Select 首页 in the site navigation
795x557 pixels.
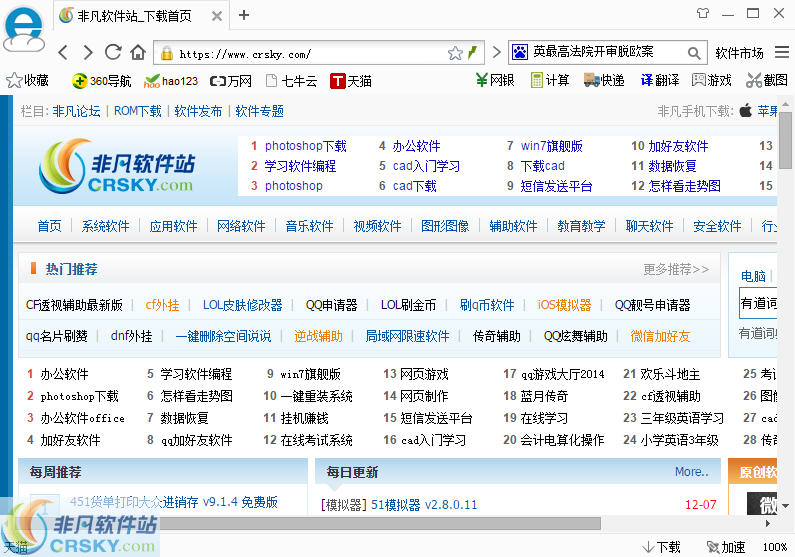49,226
